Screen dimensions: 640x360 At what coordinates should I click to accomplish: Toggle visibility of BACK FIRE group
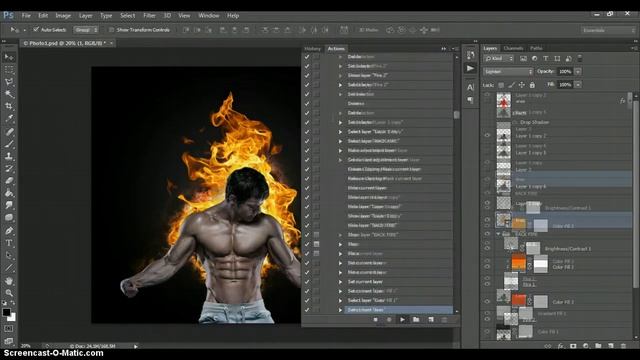pos(487,234)
